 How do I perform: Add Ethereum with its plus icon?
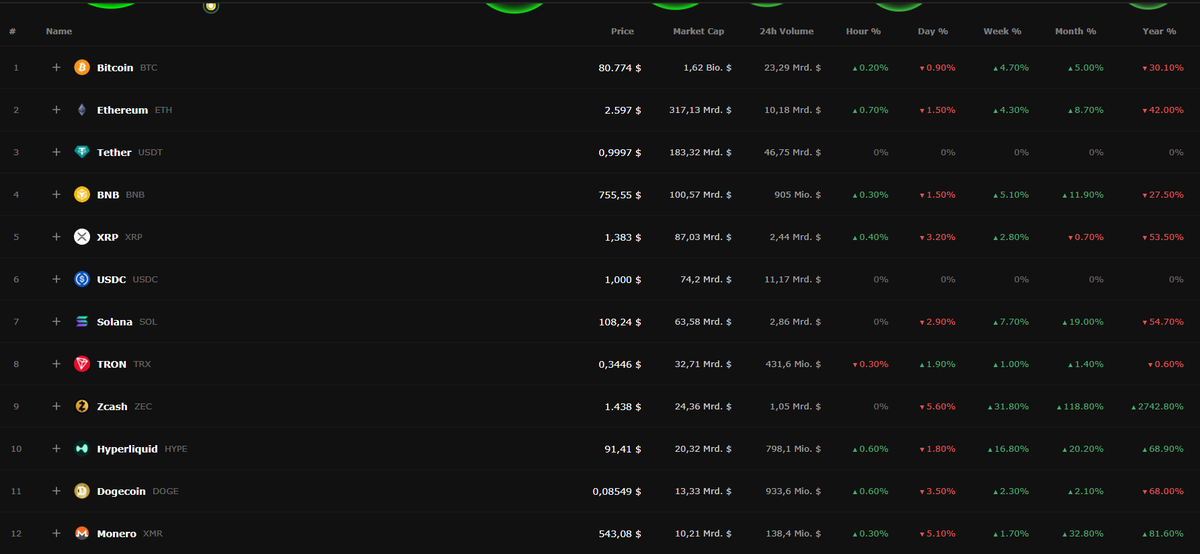click(56, 110)
